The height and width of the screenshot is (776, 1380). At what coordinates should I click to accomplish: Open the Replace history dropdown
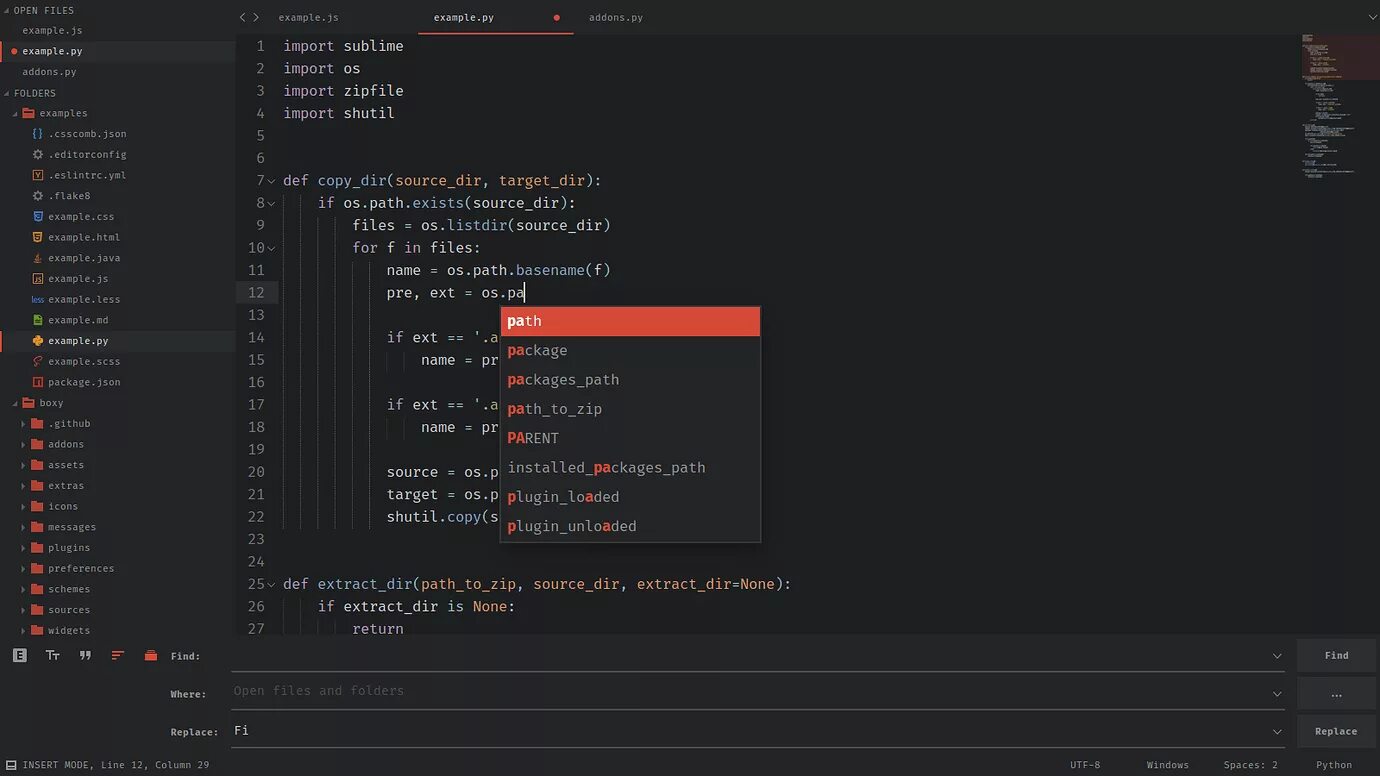pos(1277,732)
